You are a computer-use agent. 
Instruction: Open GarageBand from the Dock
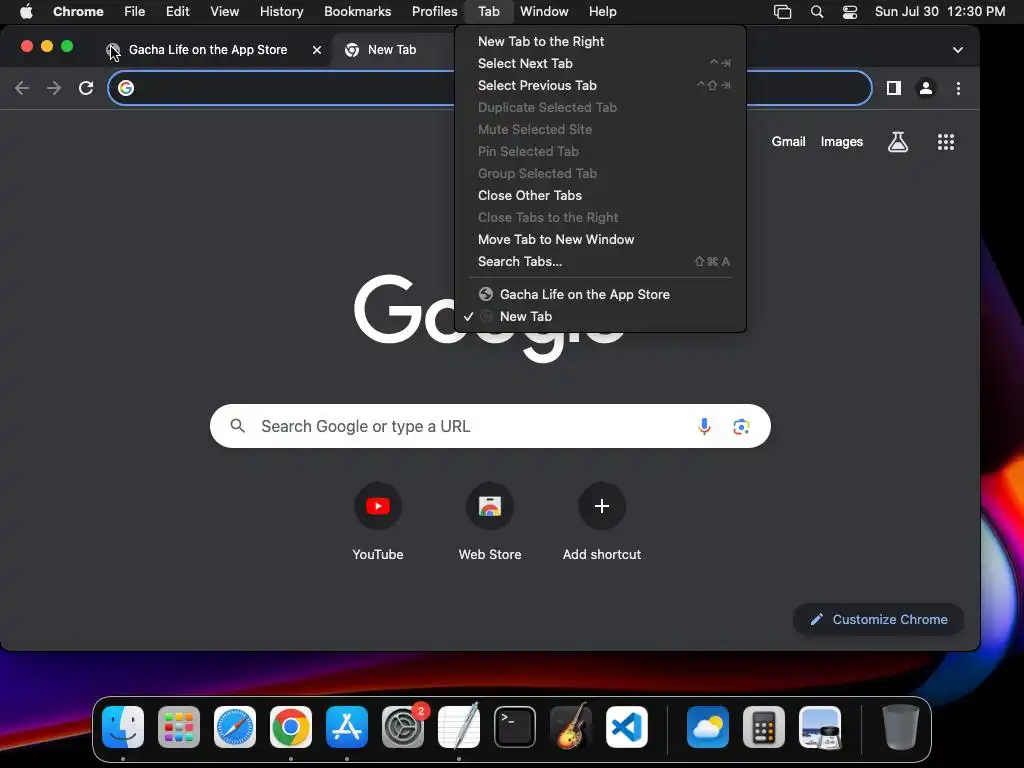(571, 727)
